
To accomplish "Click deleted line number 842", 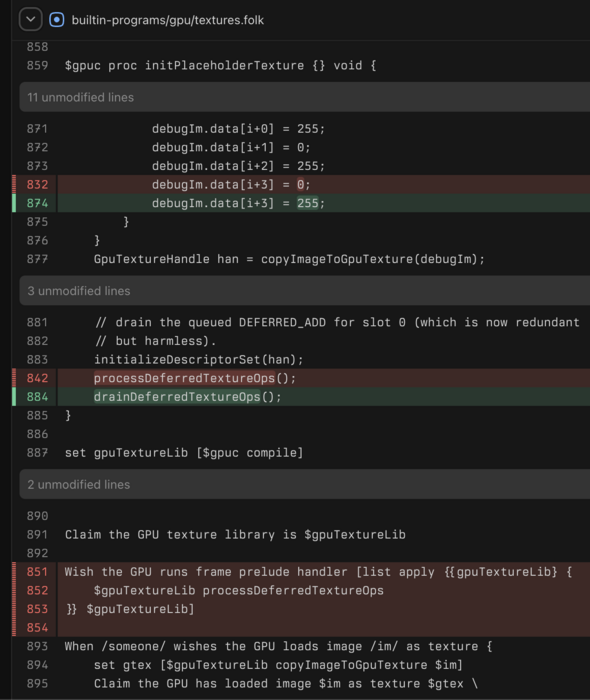I will 37,378.
